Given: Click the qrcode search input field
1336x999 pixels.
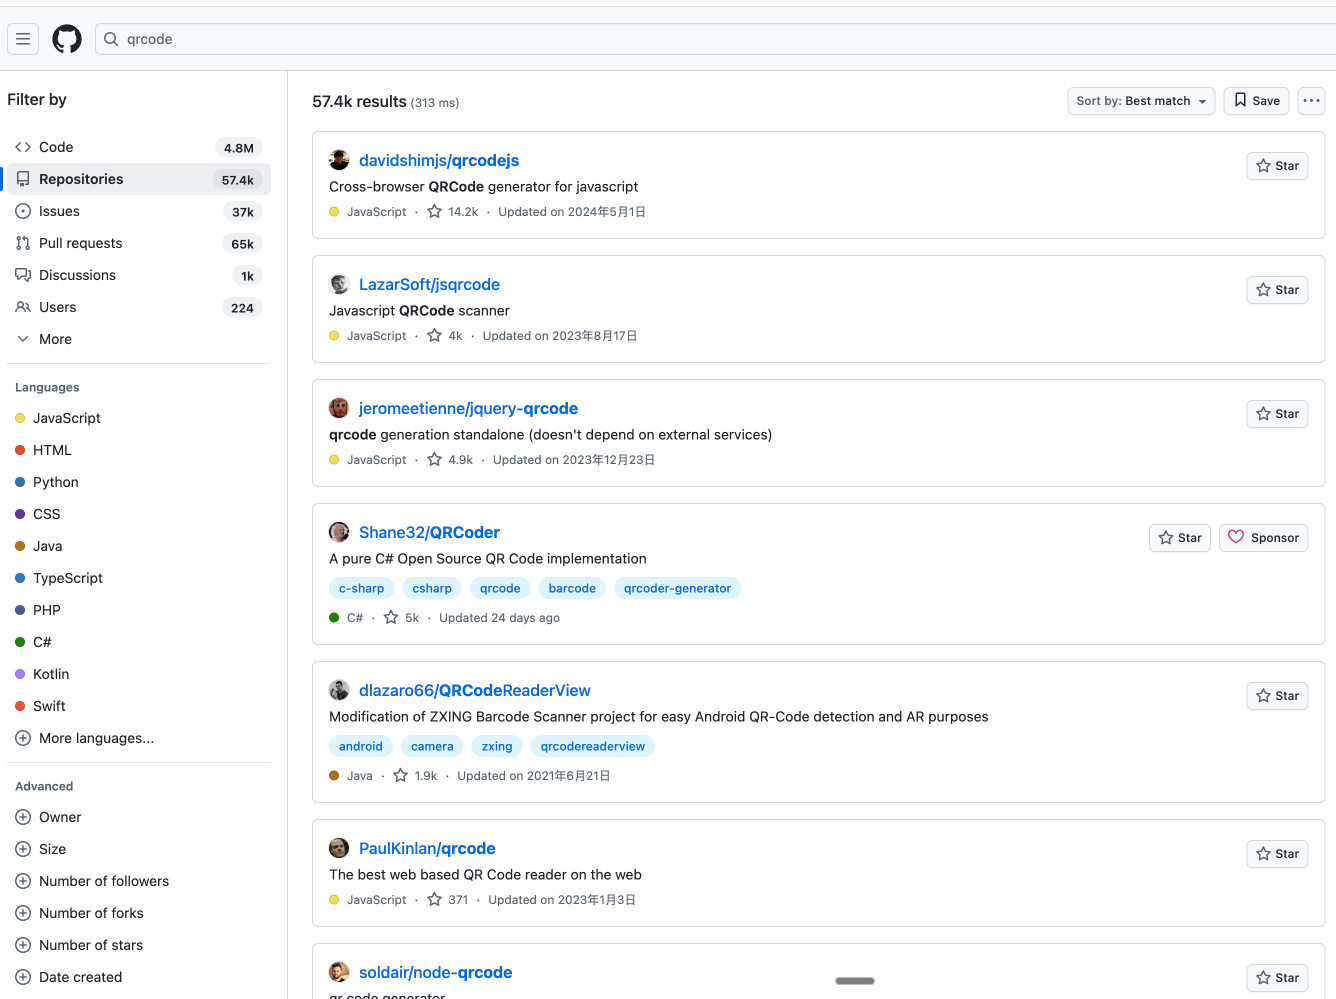Looking at the screenshot, I should point(700,39).
